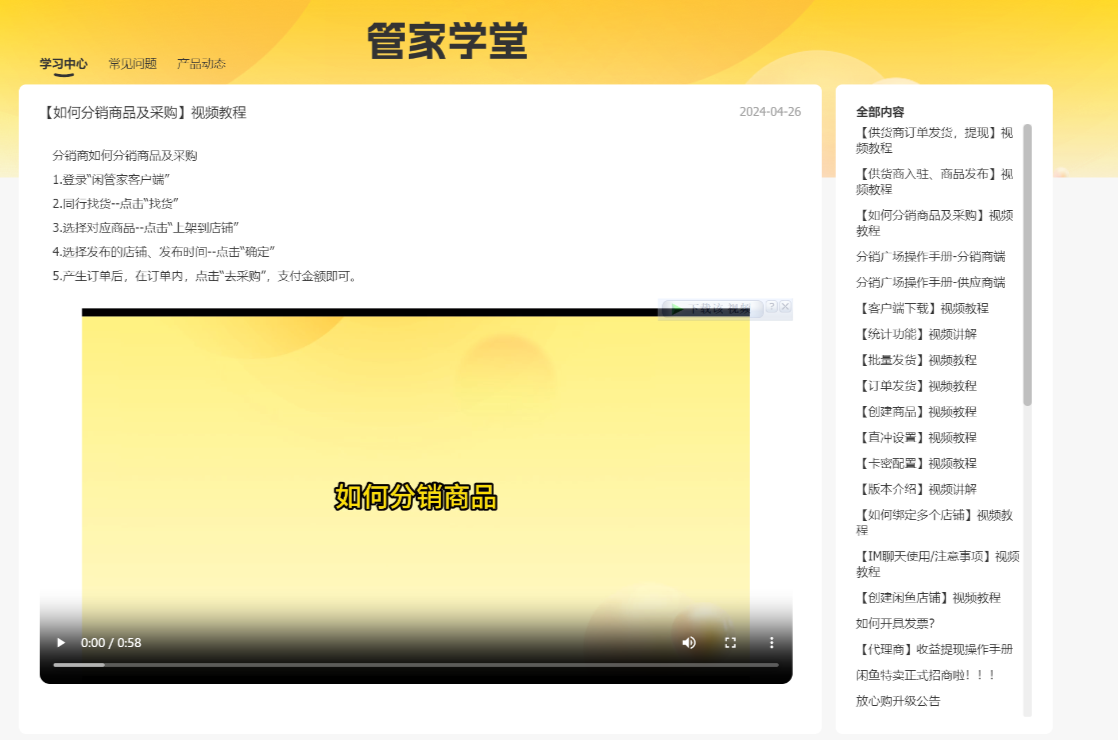Select 放心购升级公告 in sidebar
The width and height of the screenshot is (1118, 740).
click(898, 701)
